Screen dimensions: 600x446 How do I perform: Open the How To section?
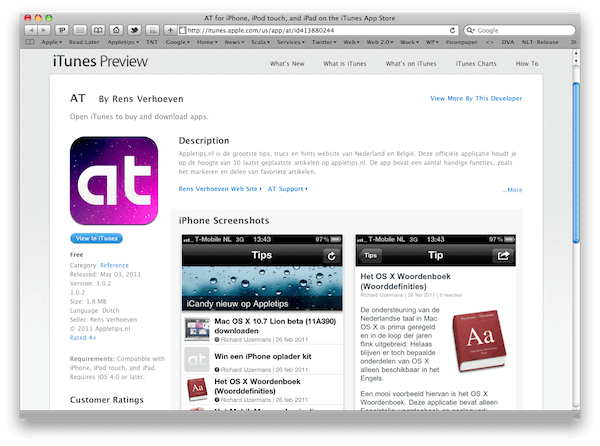coord(527,64)
